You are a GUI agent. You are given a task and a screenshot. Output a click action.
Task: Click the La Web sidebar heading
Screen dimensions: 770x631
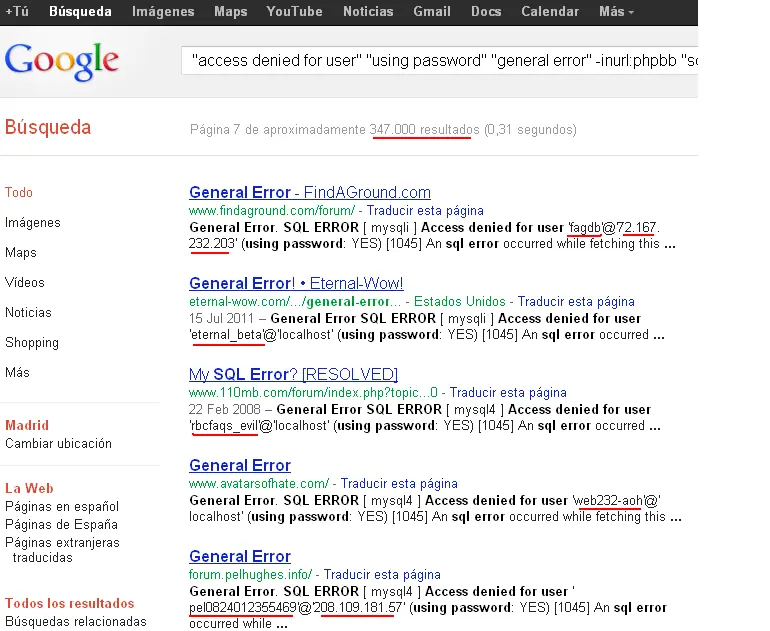pos(29,488)
